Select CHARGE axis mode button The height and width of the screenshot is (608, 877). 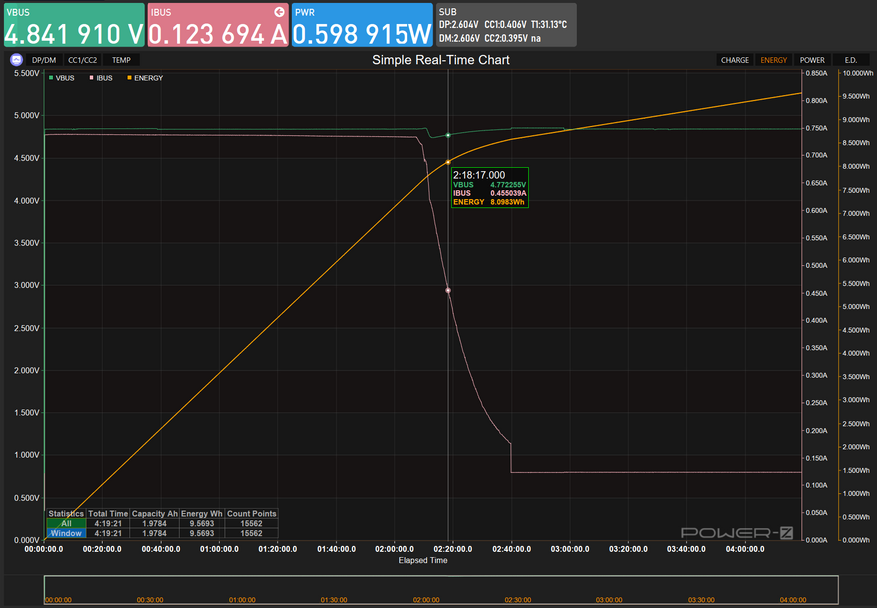click(735, 60)
